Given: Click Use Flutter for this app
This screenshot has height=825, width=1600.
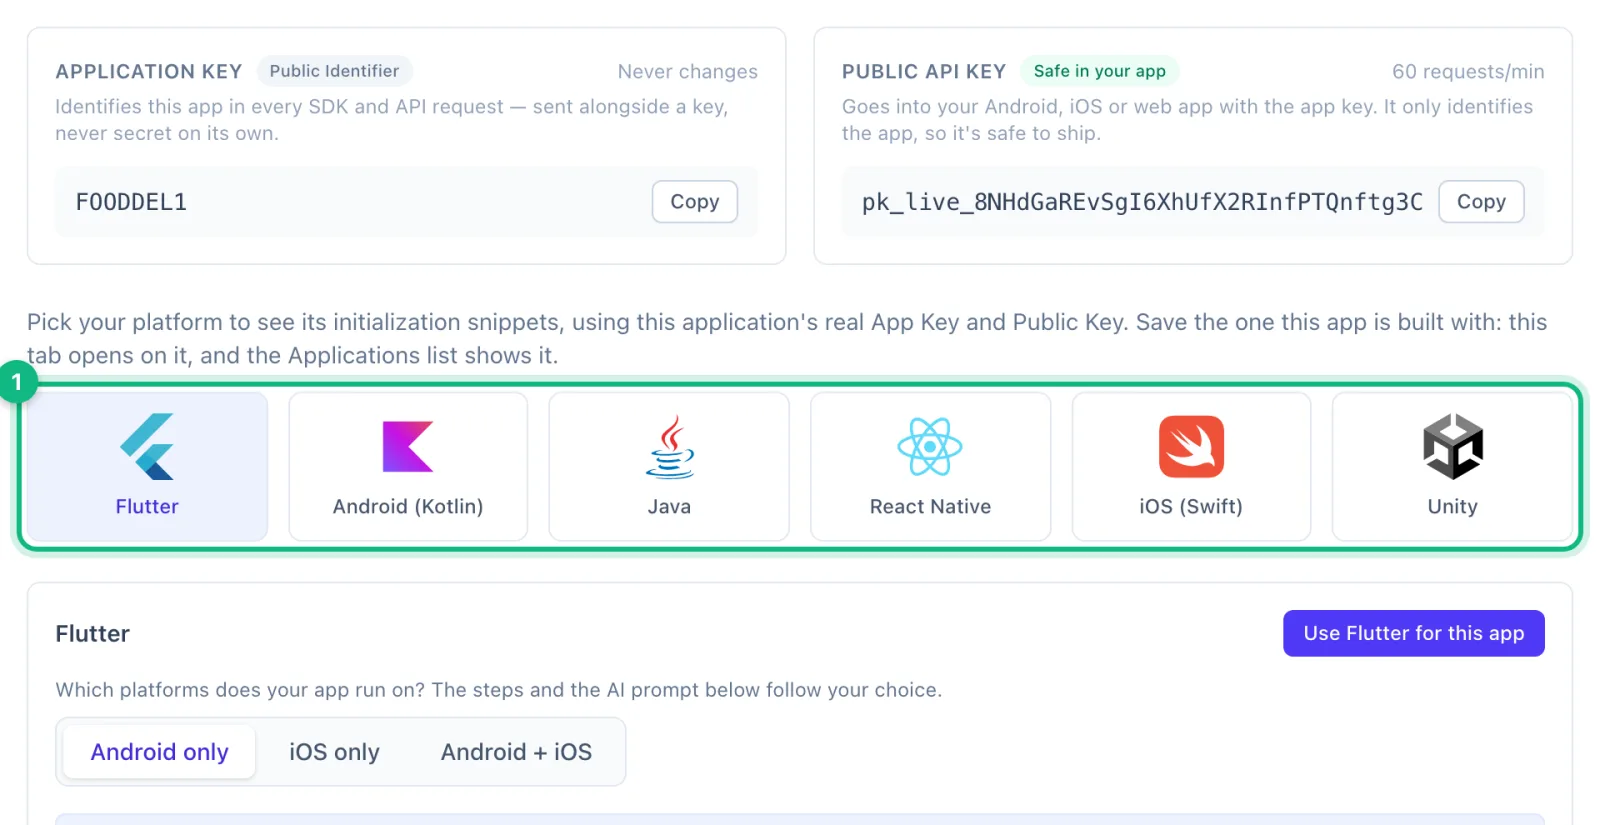Looking at the screenshot, I should pos(1414,633).
